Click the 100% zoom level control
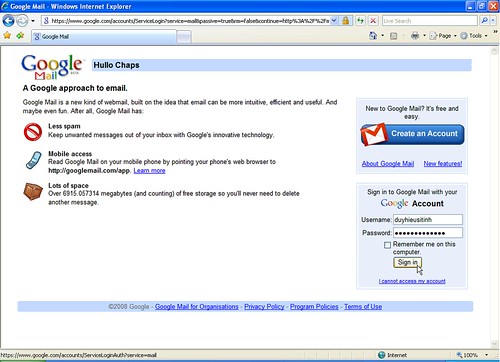Image resolution: width=500 pixels, height=362 pixels. coord(467,355)
